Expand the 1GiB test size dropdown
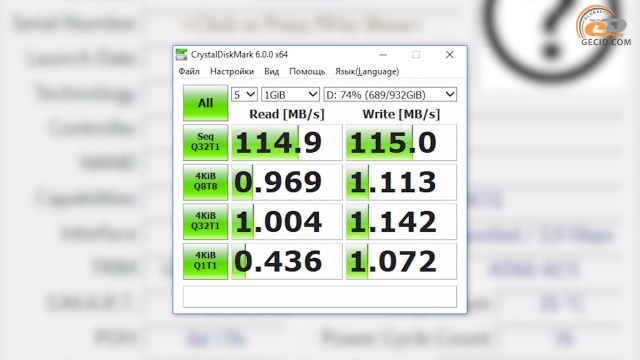Screen dimensions: 640x360 point(290,95)
